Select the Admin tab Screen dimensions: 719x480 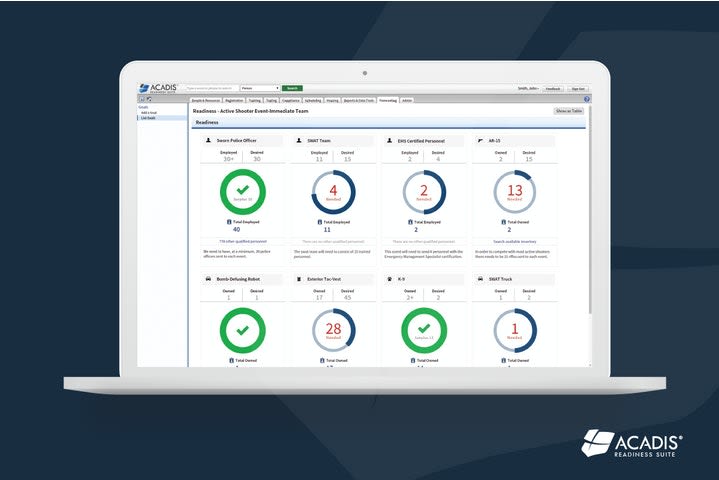407,100
